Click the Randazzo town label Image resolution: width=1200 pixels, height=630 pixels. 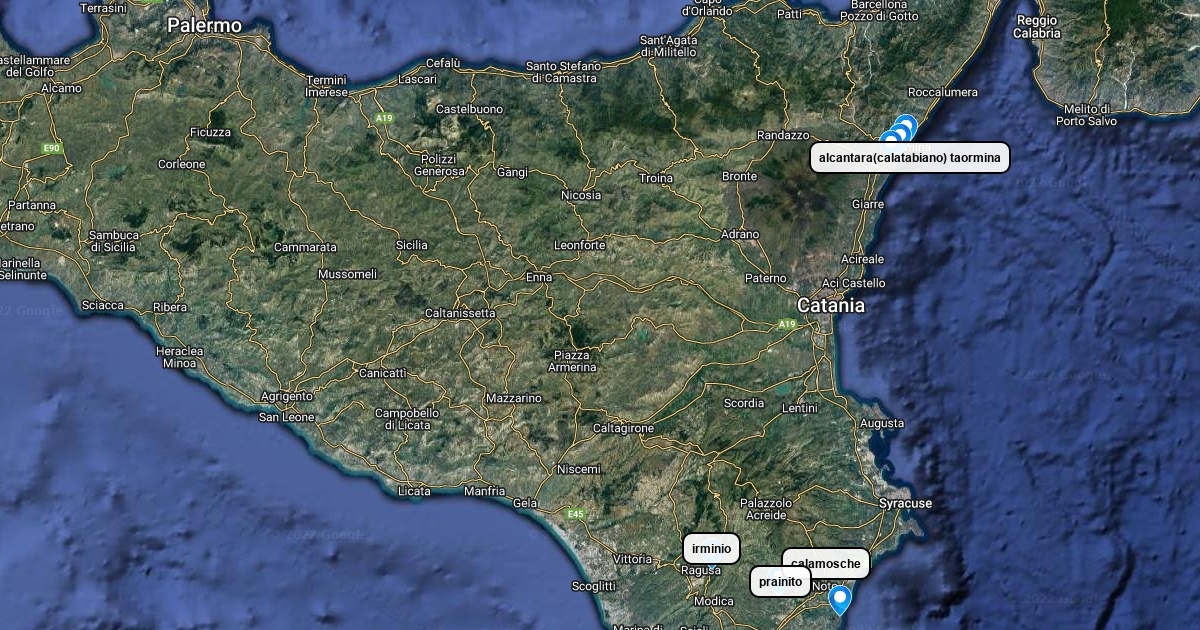(783, 135)
